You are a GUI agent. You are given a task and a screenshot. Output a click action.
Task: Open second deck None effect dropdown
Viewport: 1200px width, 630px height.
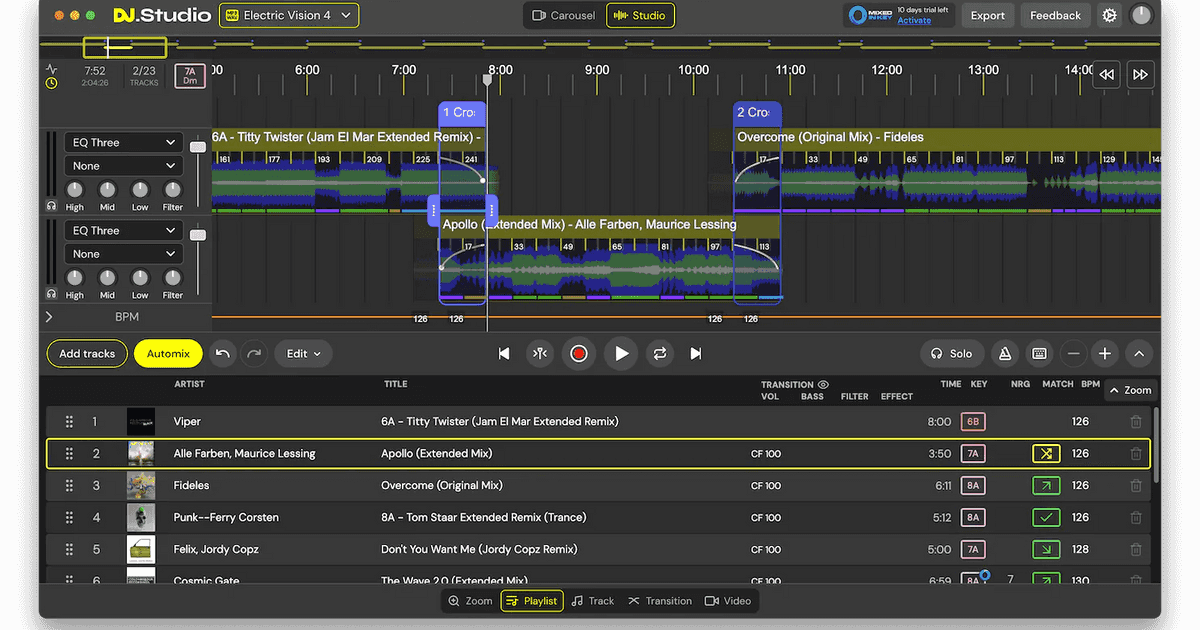tap(123, 254)
